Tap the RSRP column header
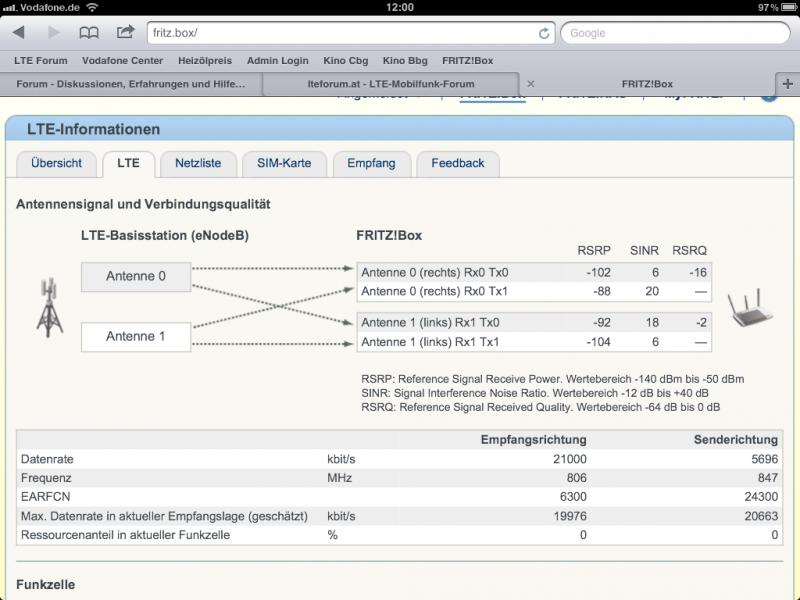This screenshot has height=600, width=800. click(x=594, y=251)
